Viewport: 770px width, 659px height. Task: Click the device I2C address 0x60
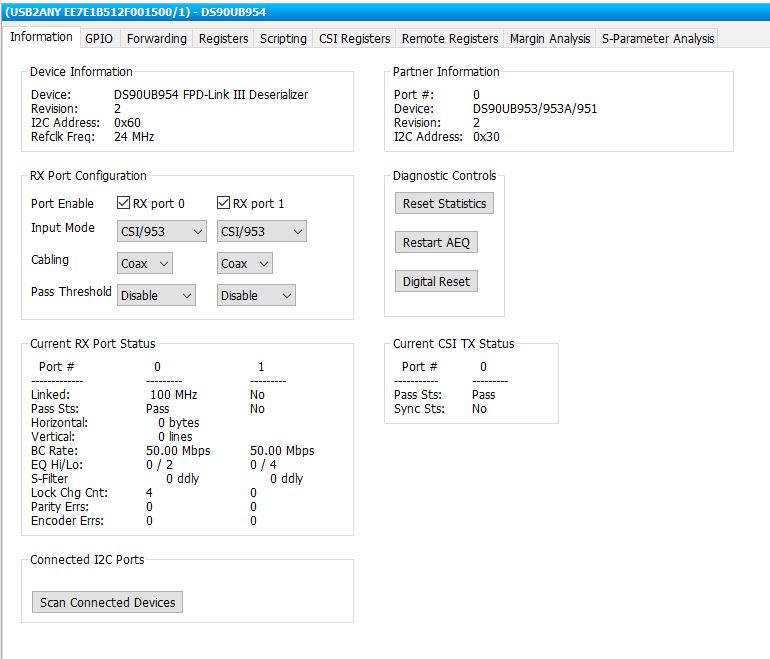(x=127, y=123)
